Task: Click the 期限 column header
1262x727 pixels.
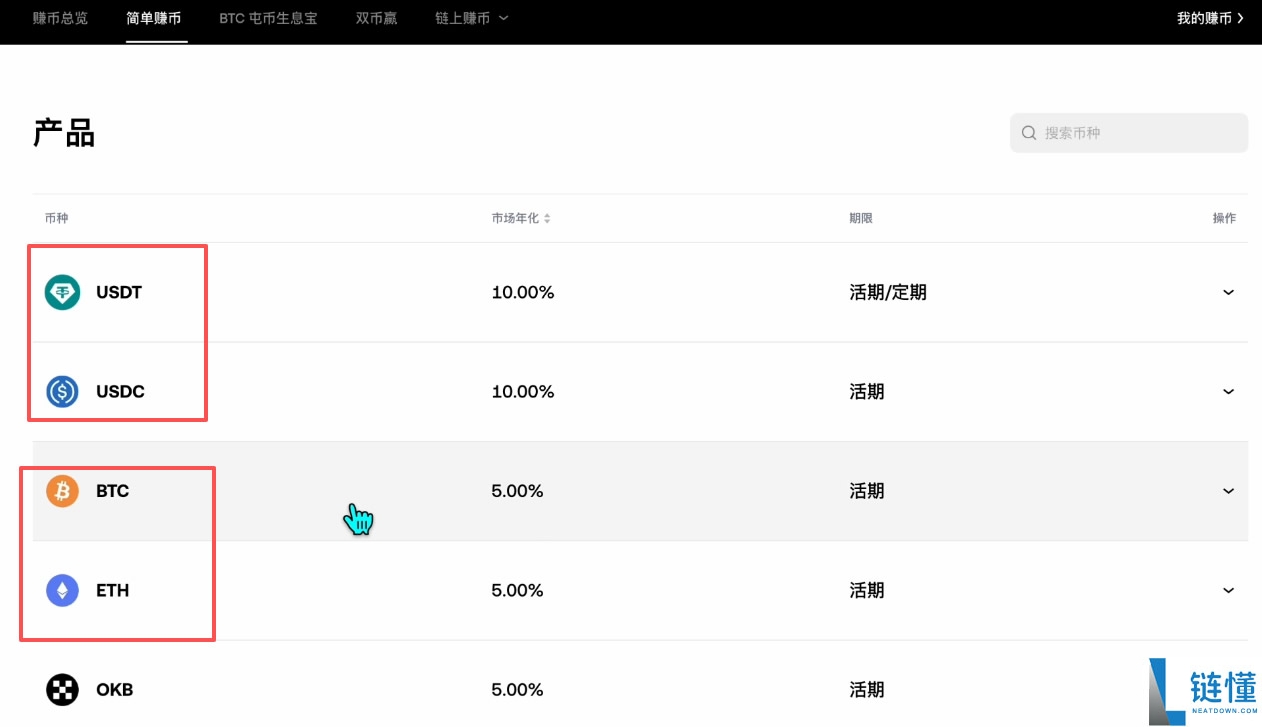Action: point(861,218)
